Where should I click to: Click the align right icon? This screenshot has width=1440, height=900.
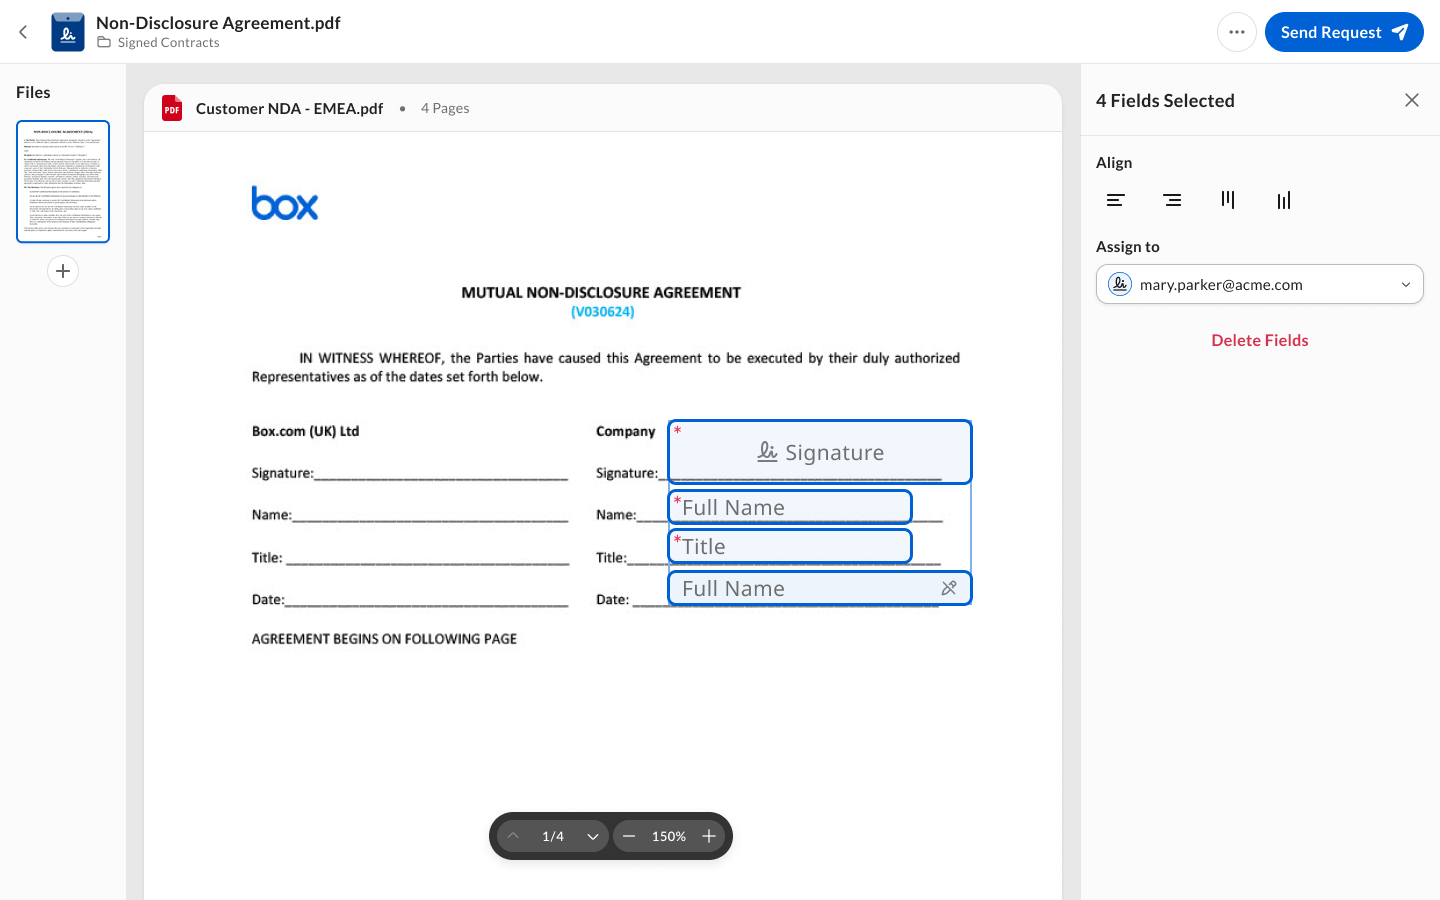(x=1172, y=200)
